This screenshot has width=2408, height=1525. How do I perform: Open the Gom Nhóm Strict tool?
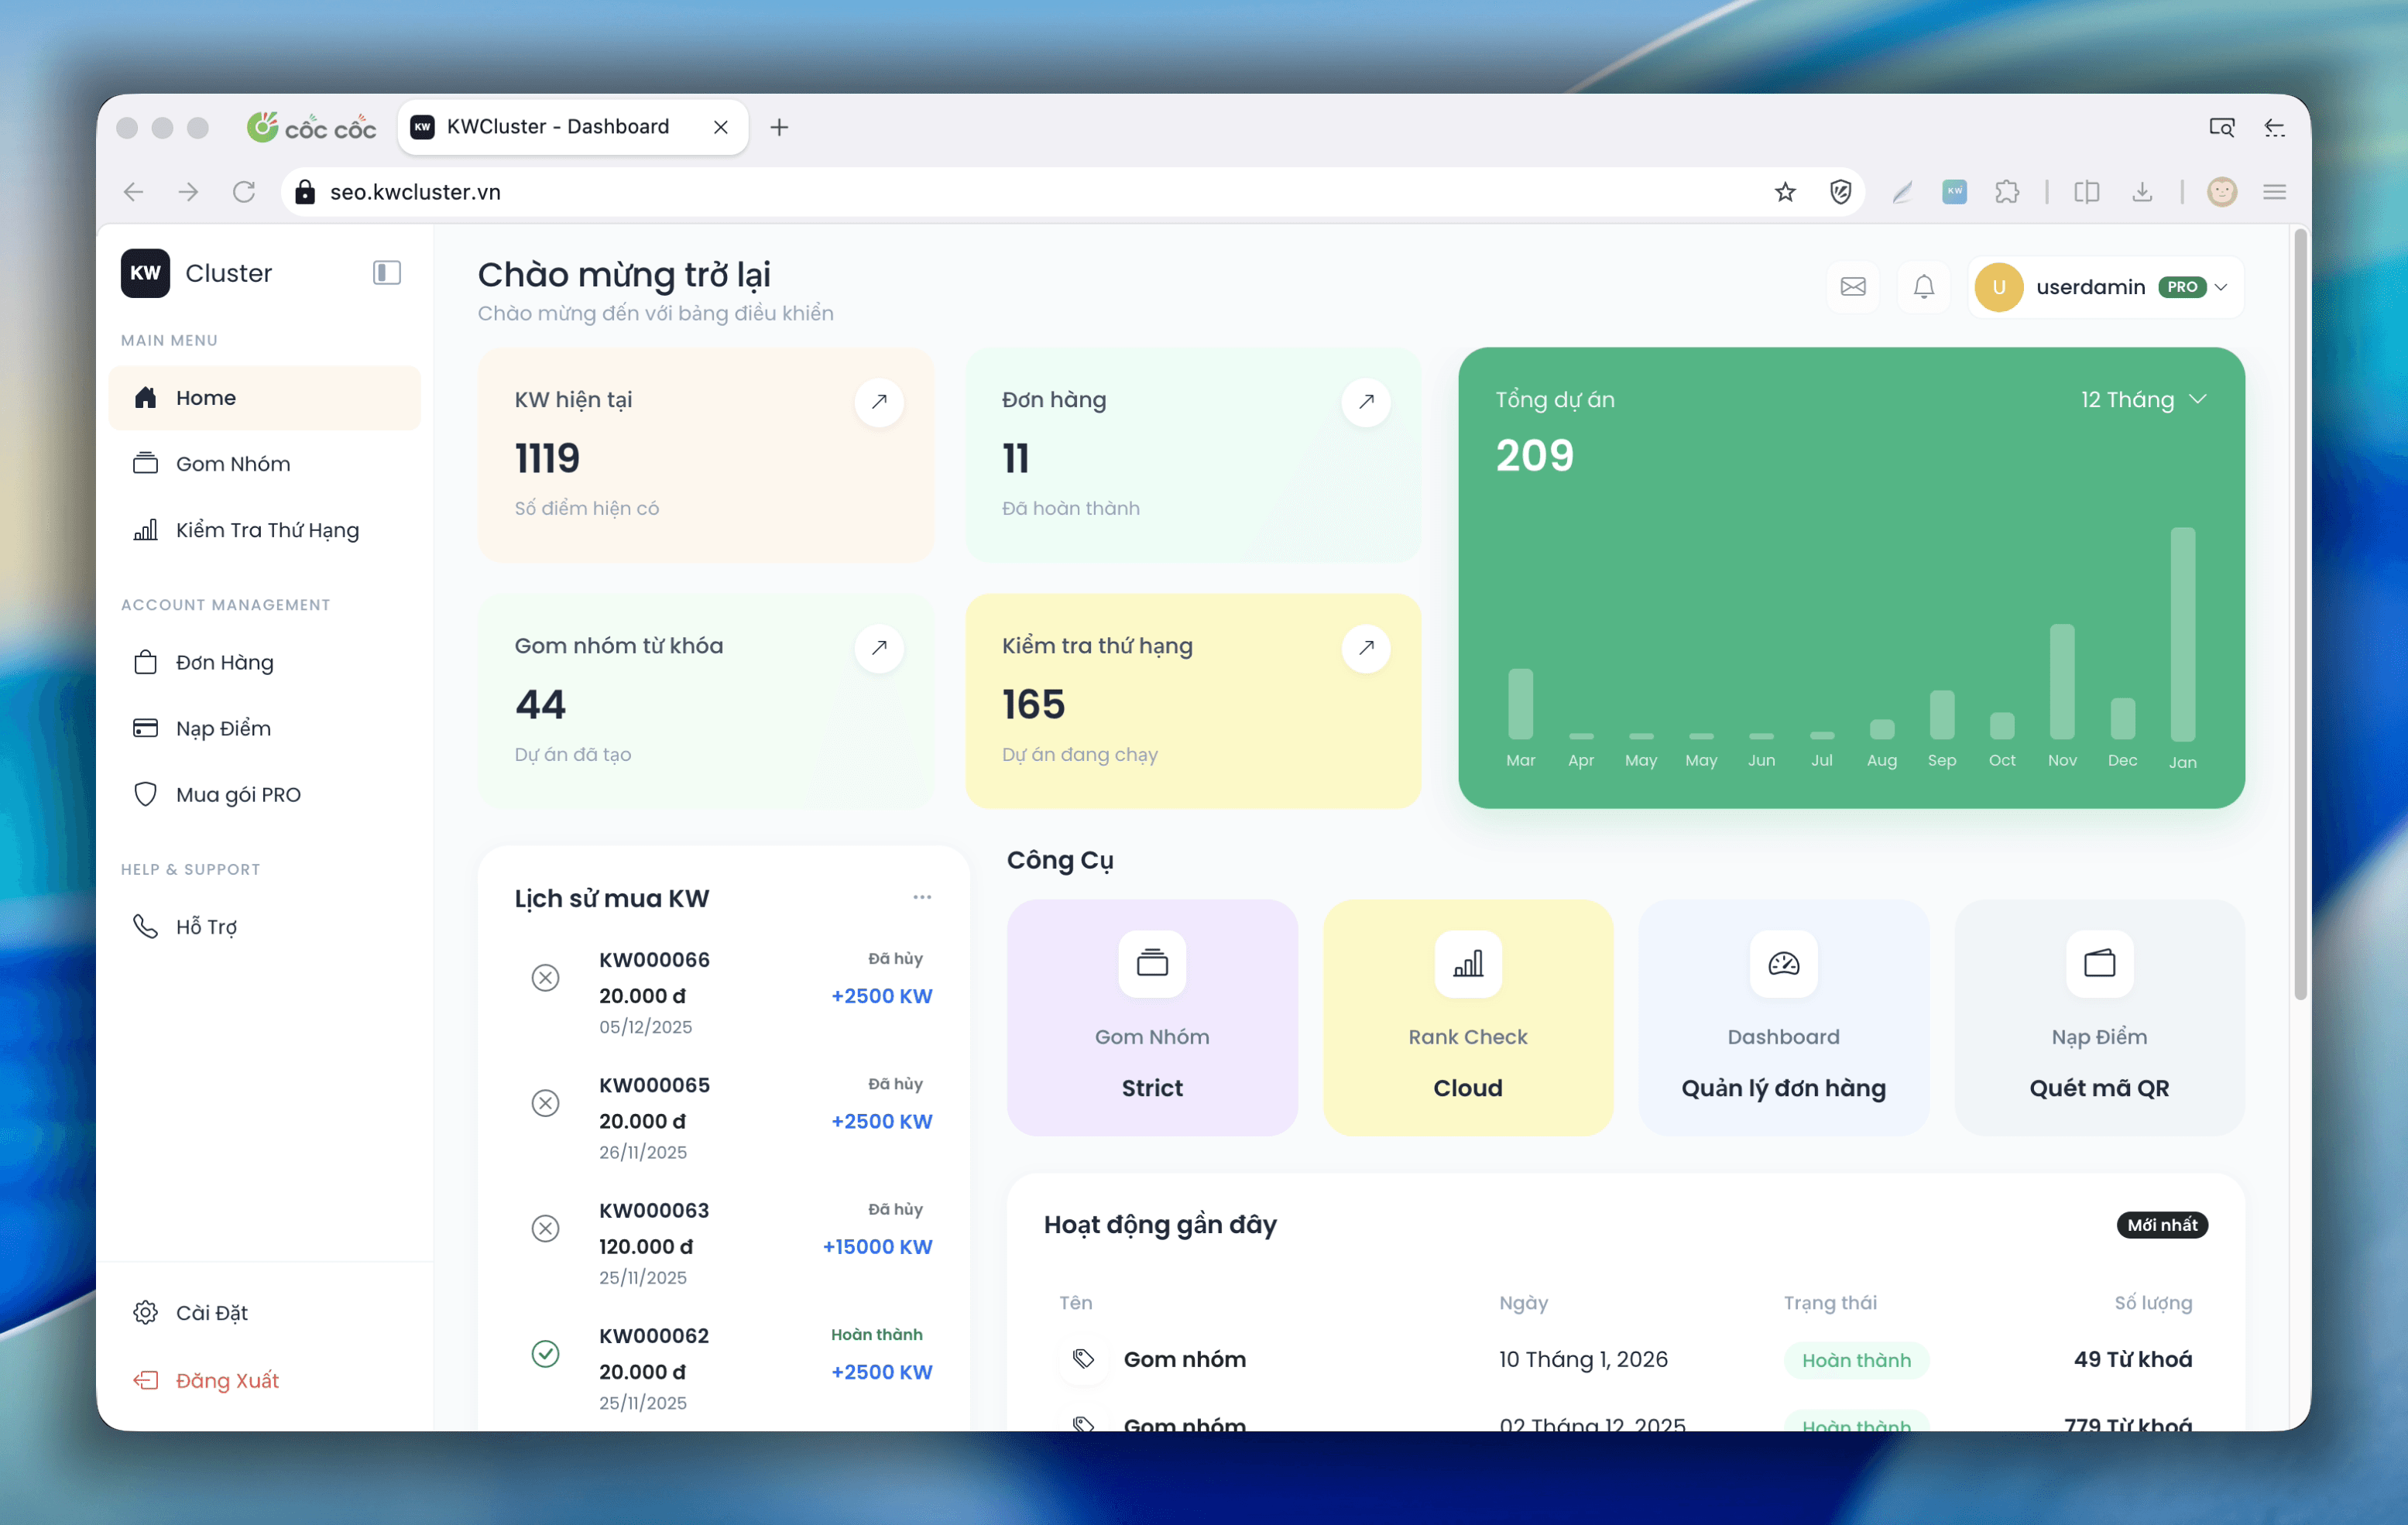(1151, 1018)
